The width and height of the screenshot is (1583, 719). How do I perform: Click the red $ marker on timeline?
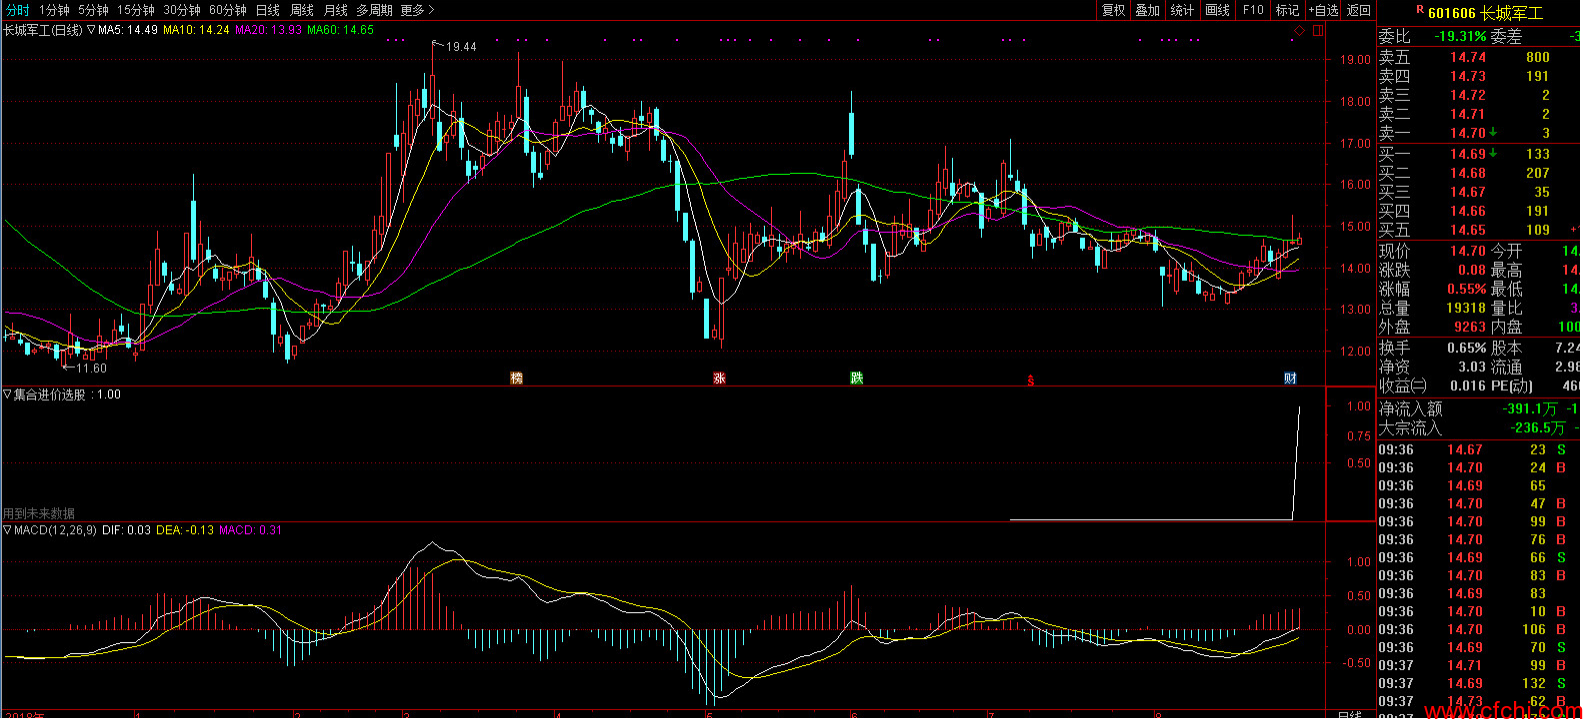pos(1030,380)
